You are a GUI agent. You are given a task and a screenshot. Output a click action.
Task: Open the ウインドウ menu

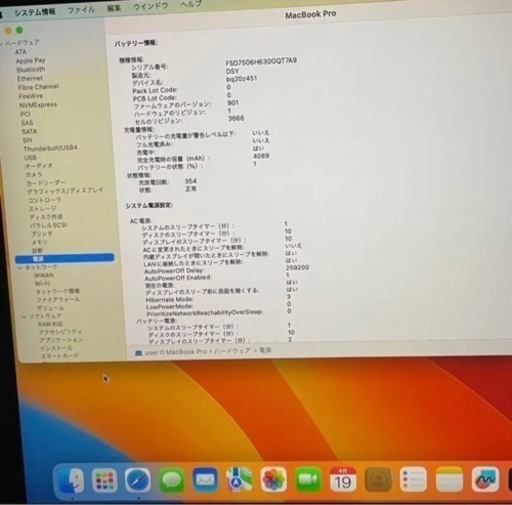tap(150, 6)
